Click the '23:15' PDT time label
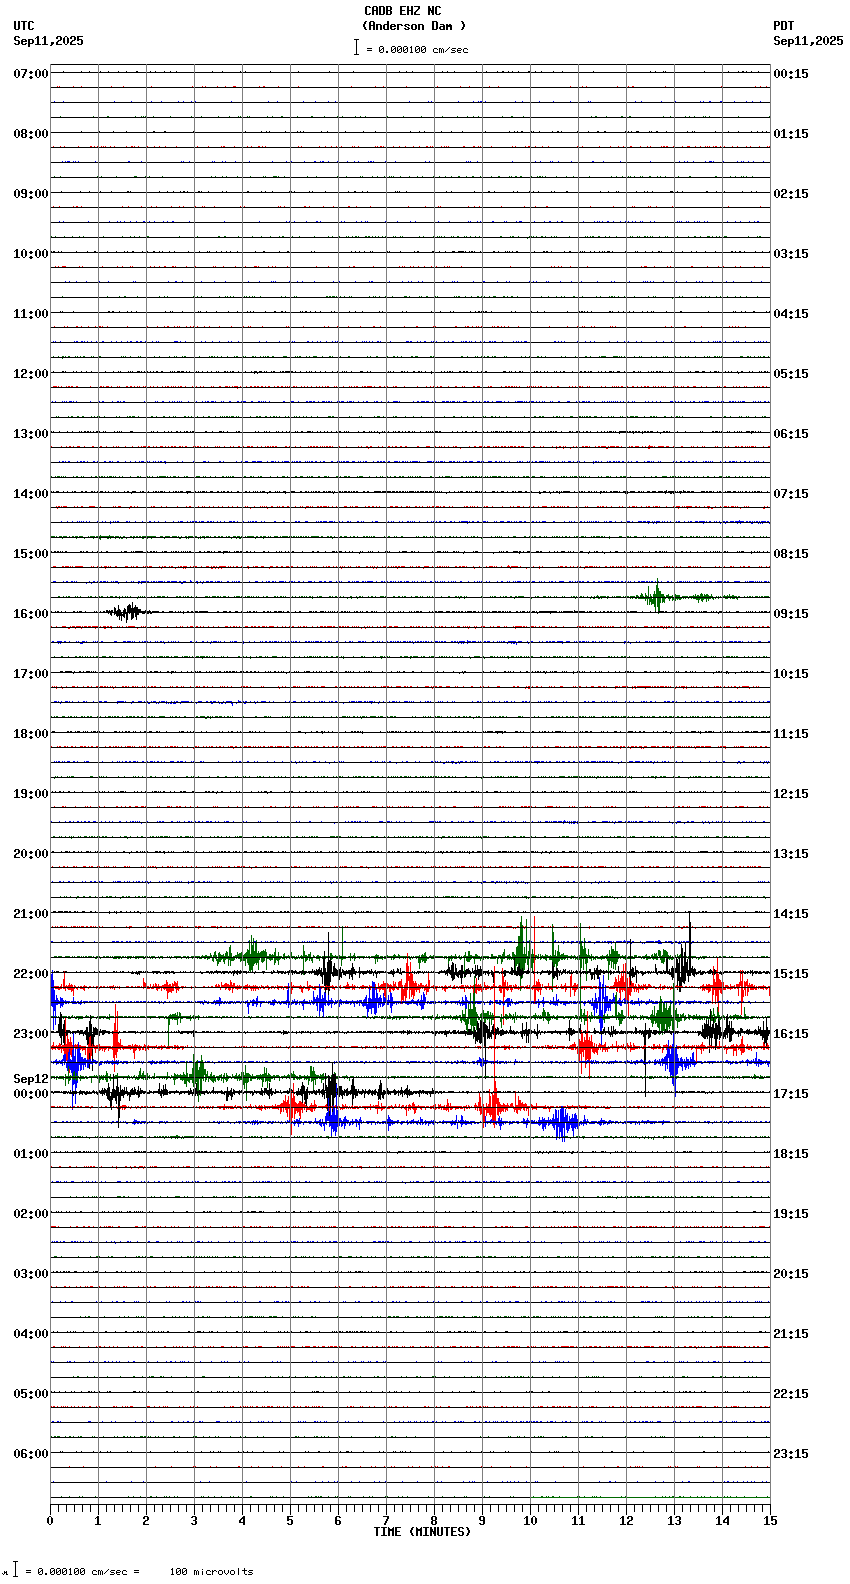The width and height of the screenshot is (850, 1584). 791,1454
